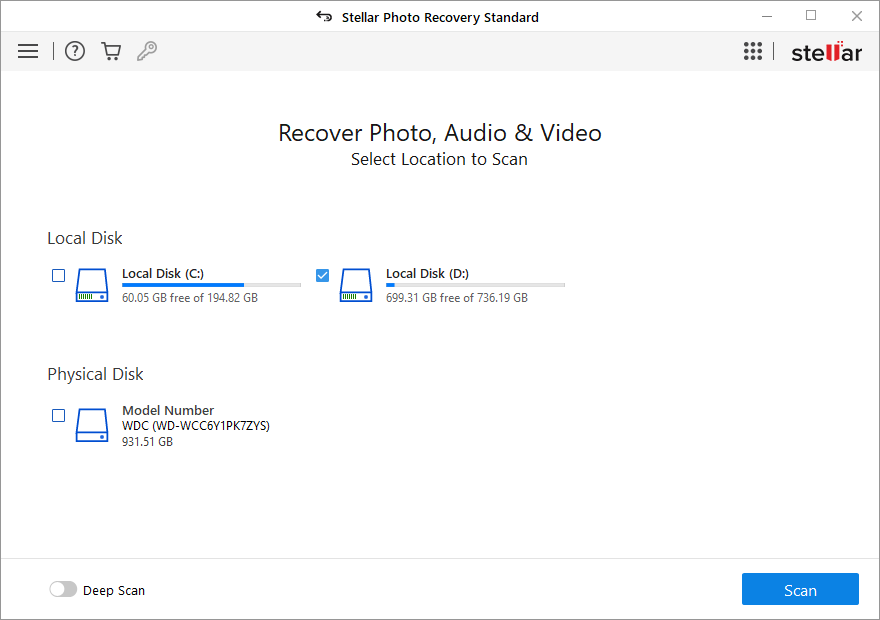Click the Recover Photo, Audio & Video heading
880x620 pixels.
click(439, 132)
